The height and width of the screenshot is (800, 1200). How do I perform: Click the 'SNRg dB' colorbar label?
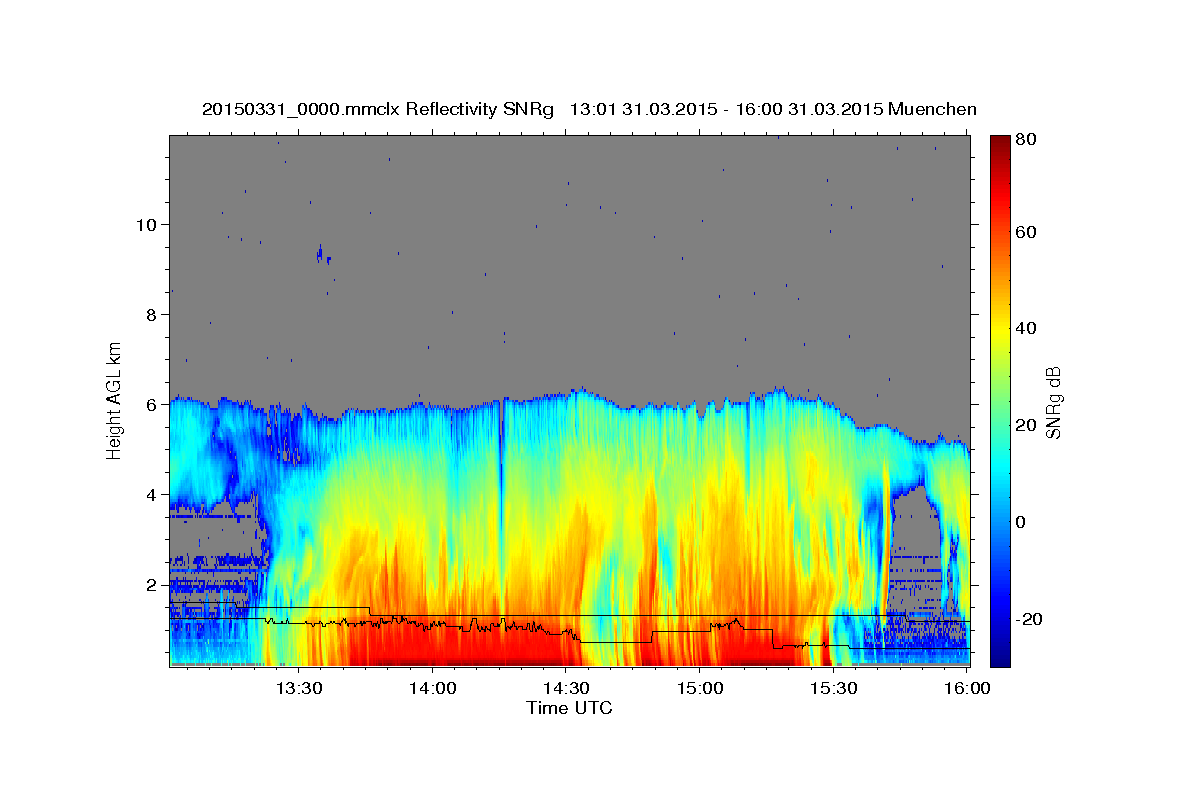click(x=1053, y=402)
